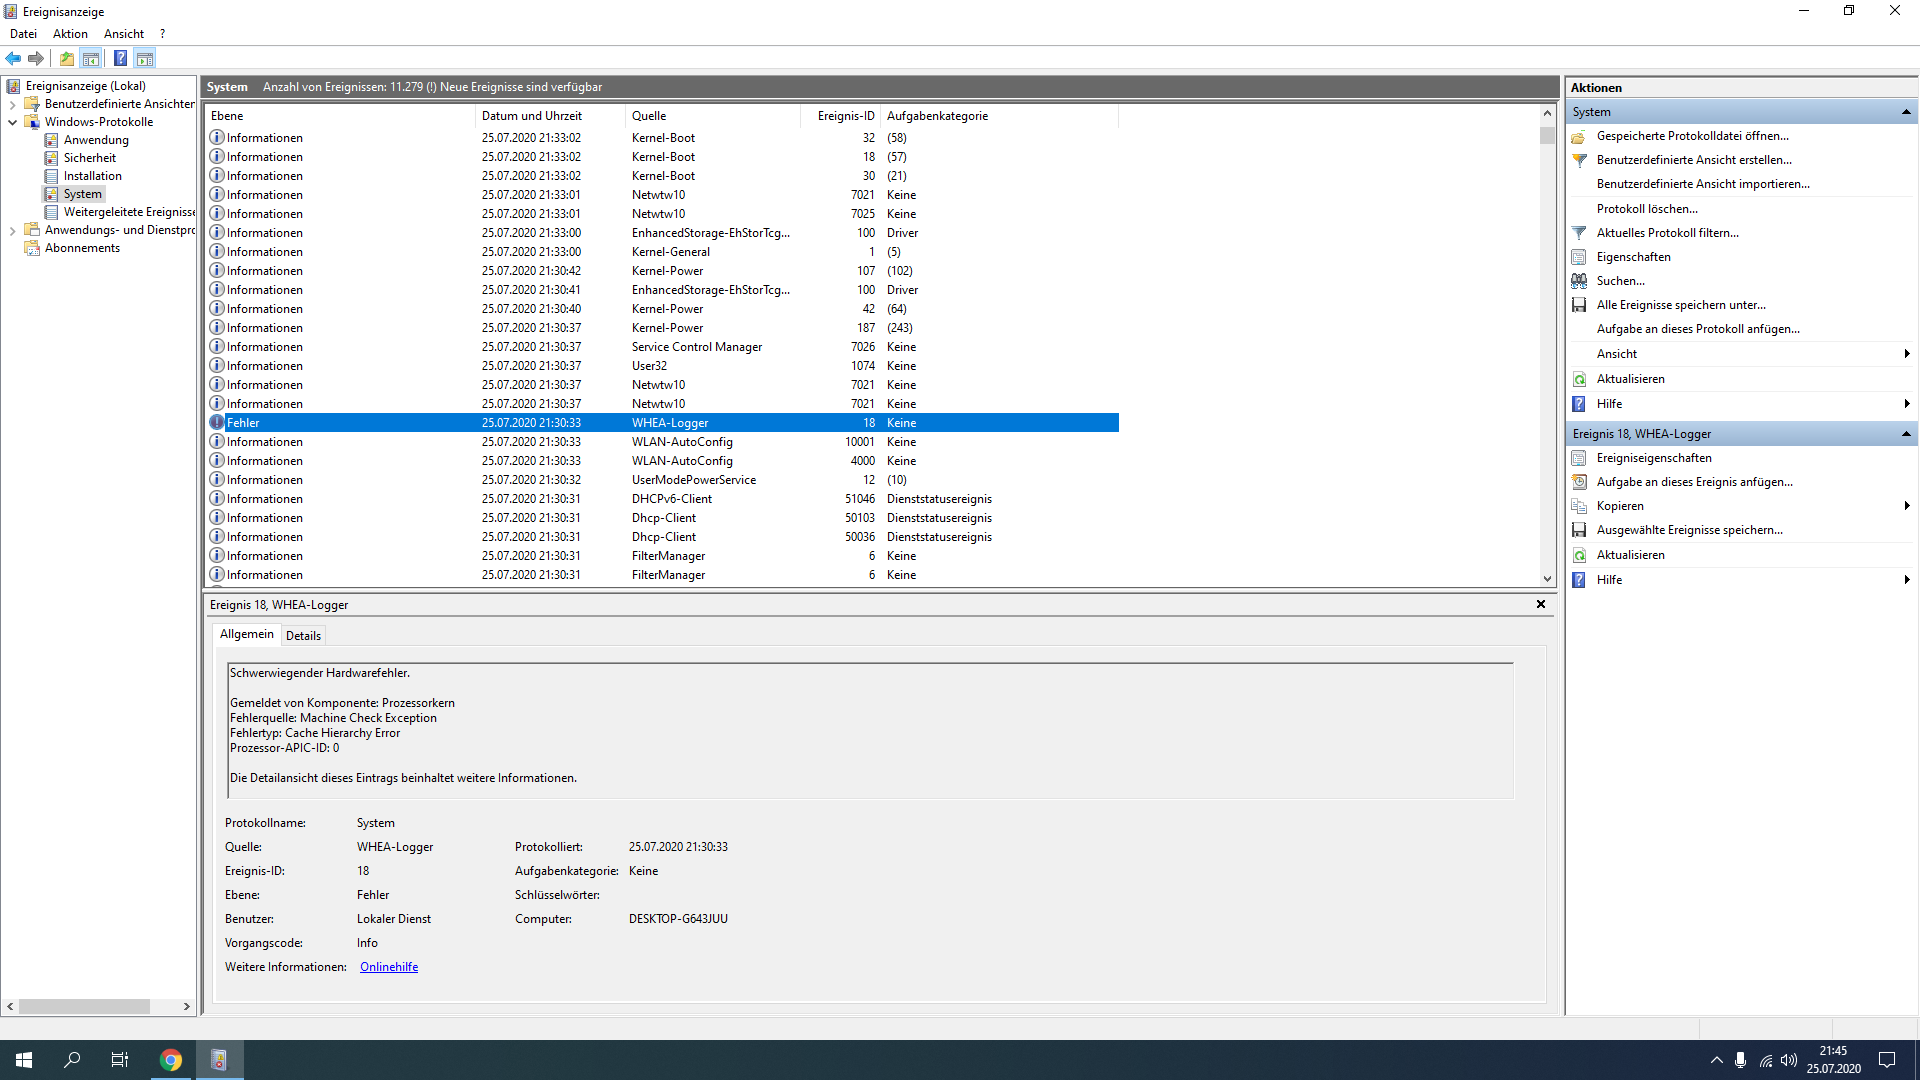Select the Sicherheit log in tree
This screenshot has width=1920, height=1080.
pyautogui.click(x=89, y=158)
